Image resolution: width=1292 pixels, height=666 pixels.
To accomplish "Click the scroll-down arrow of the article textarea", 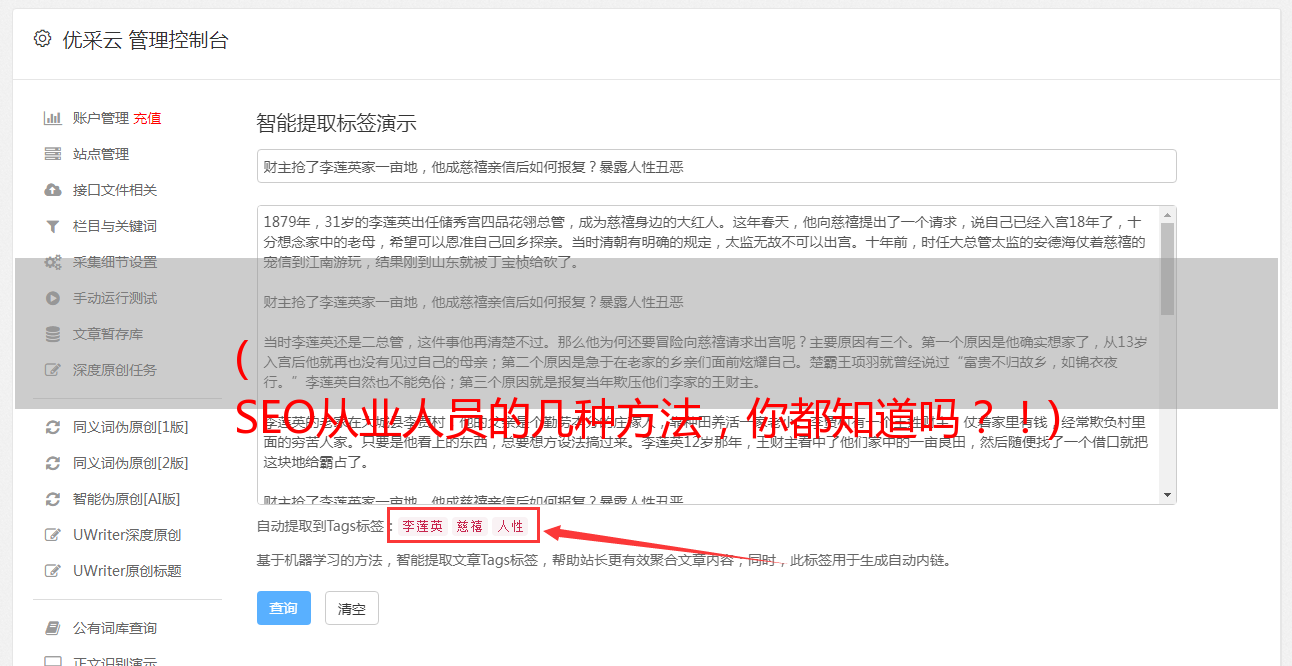I will click(x=1168, y=495).
